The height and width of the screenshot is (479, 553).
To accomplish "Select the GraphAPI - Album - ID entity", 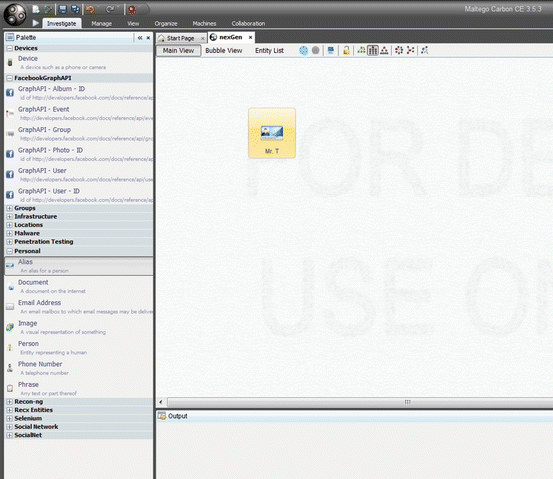I will coord(79,93).
